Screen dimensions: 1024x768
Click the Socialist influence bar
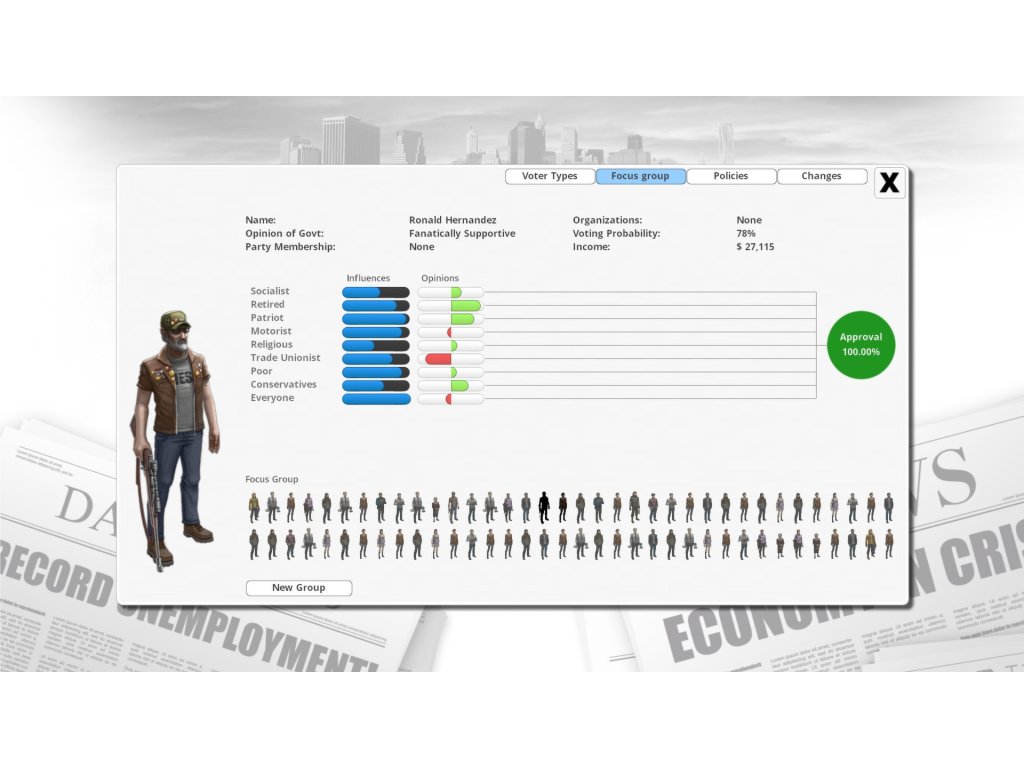coord(376,293)
